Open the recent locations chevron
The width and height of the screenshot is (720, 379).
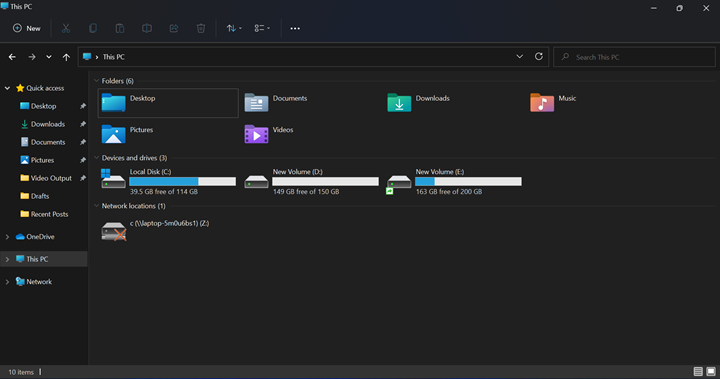tap(49, 57)
